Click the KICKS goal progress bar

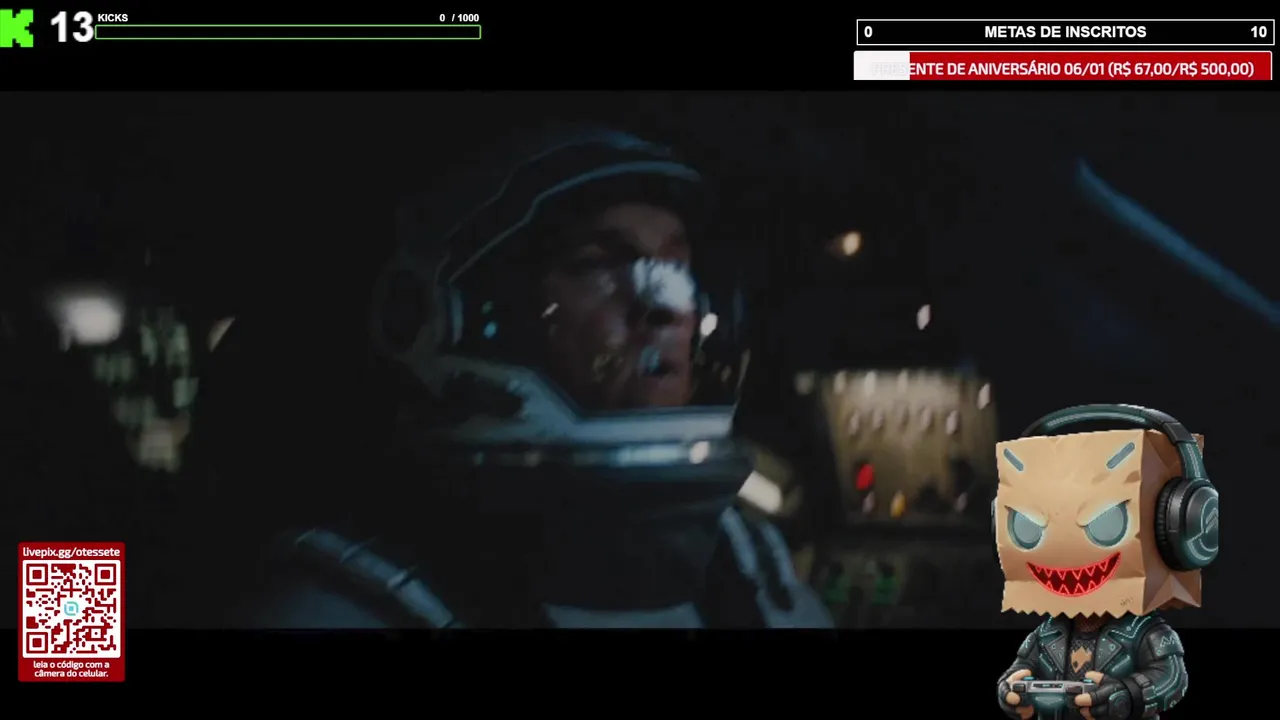coord(288,32)
